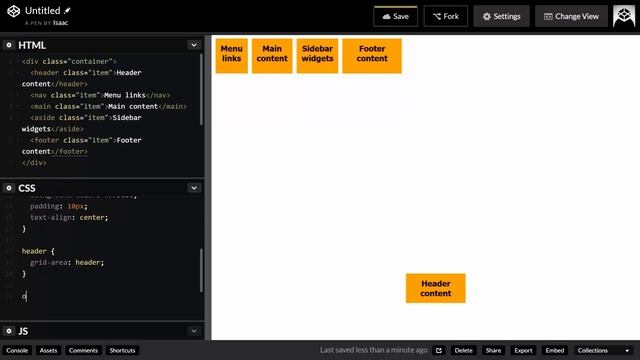Click the div class container code line
Image resolution: width=640 pixels, height=360 pixels.
coord(69,61)
